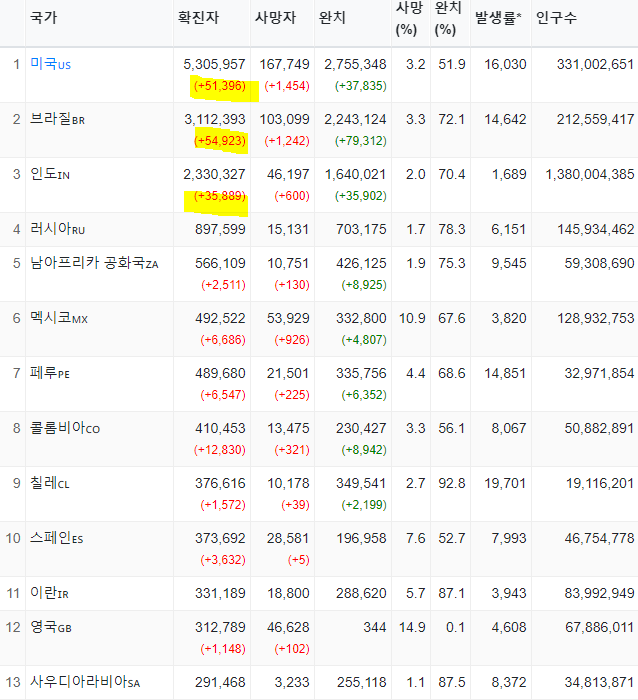The image size is (638, 700).
Task: Select the 남아프리카 공화국 ZA country name
Action: coord(94,263)
